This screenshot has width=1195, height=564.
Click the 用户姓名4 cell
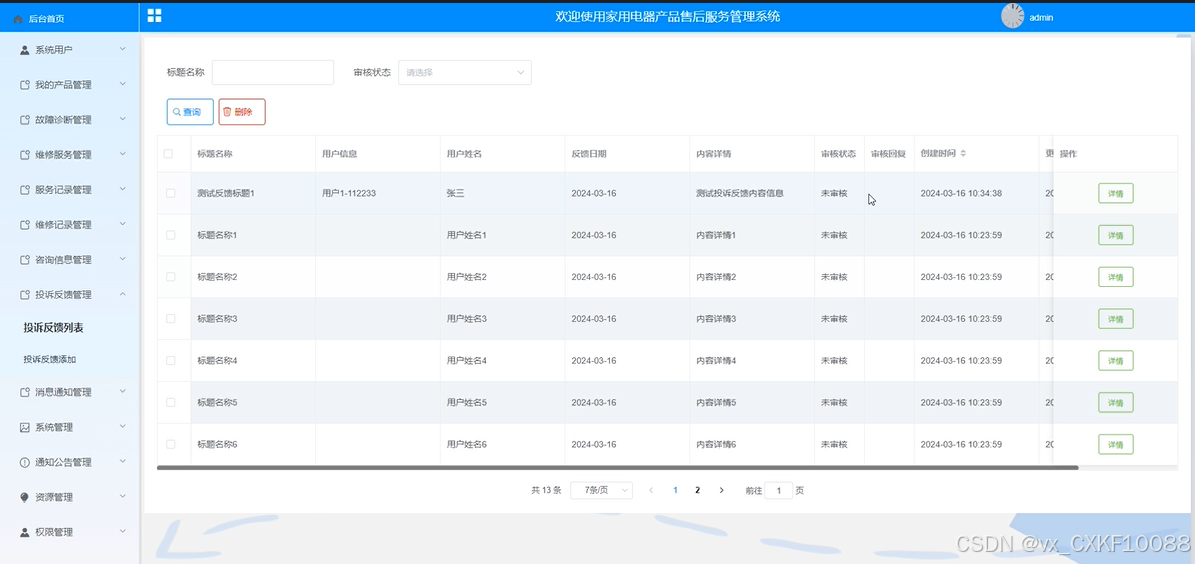click(x=466, y=361)
